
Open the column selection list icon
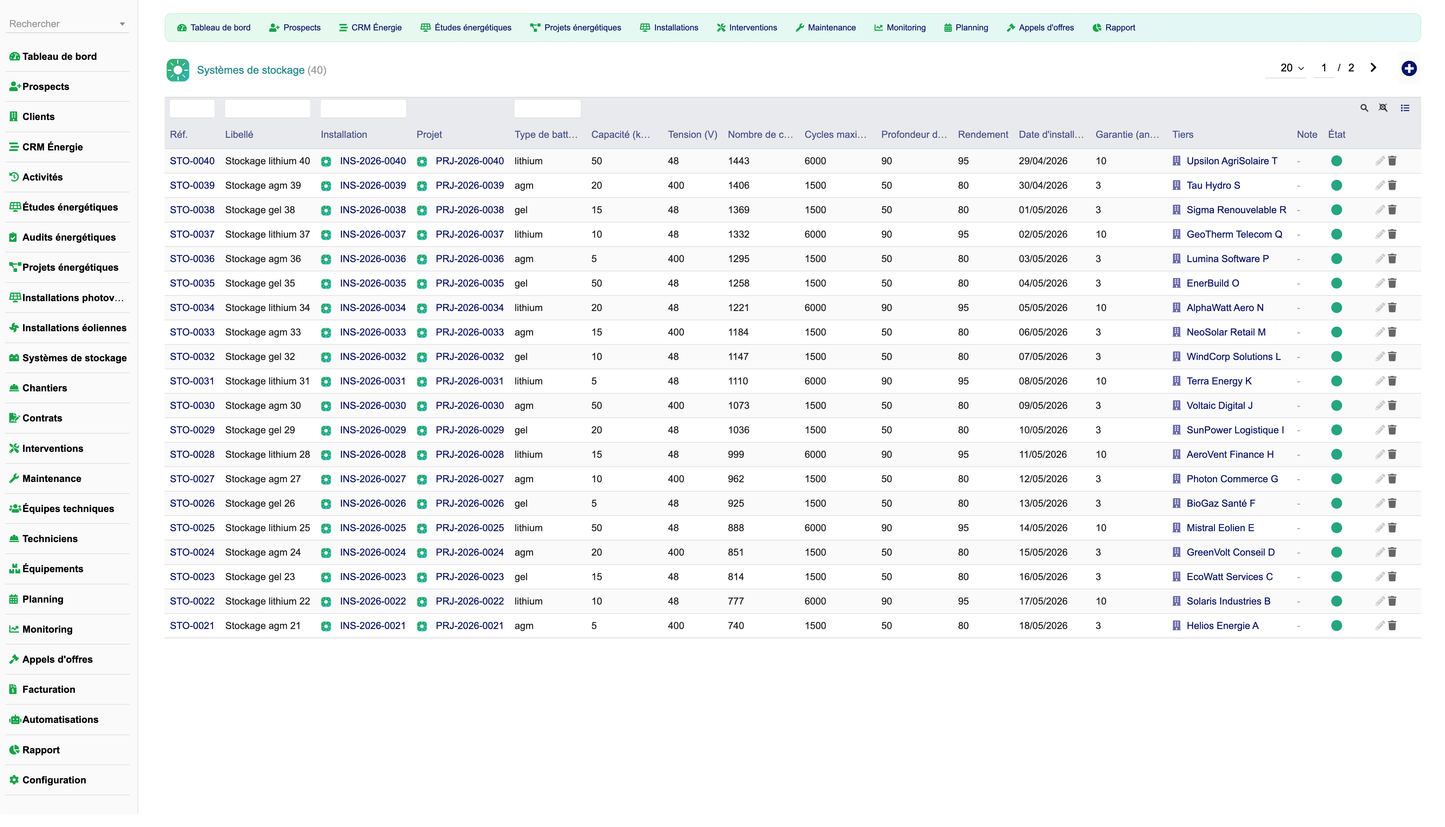(x=1405, y=108)
